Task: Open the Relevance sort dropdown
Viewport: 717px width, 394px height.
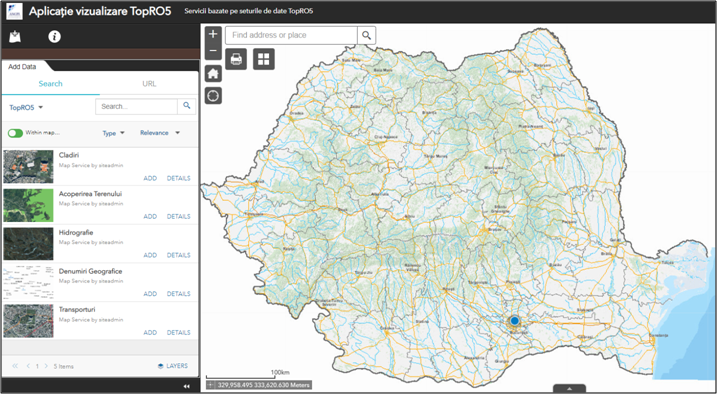Action: pyautogui.click(x=160, y=133)
